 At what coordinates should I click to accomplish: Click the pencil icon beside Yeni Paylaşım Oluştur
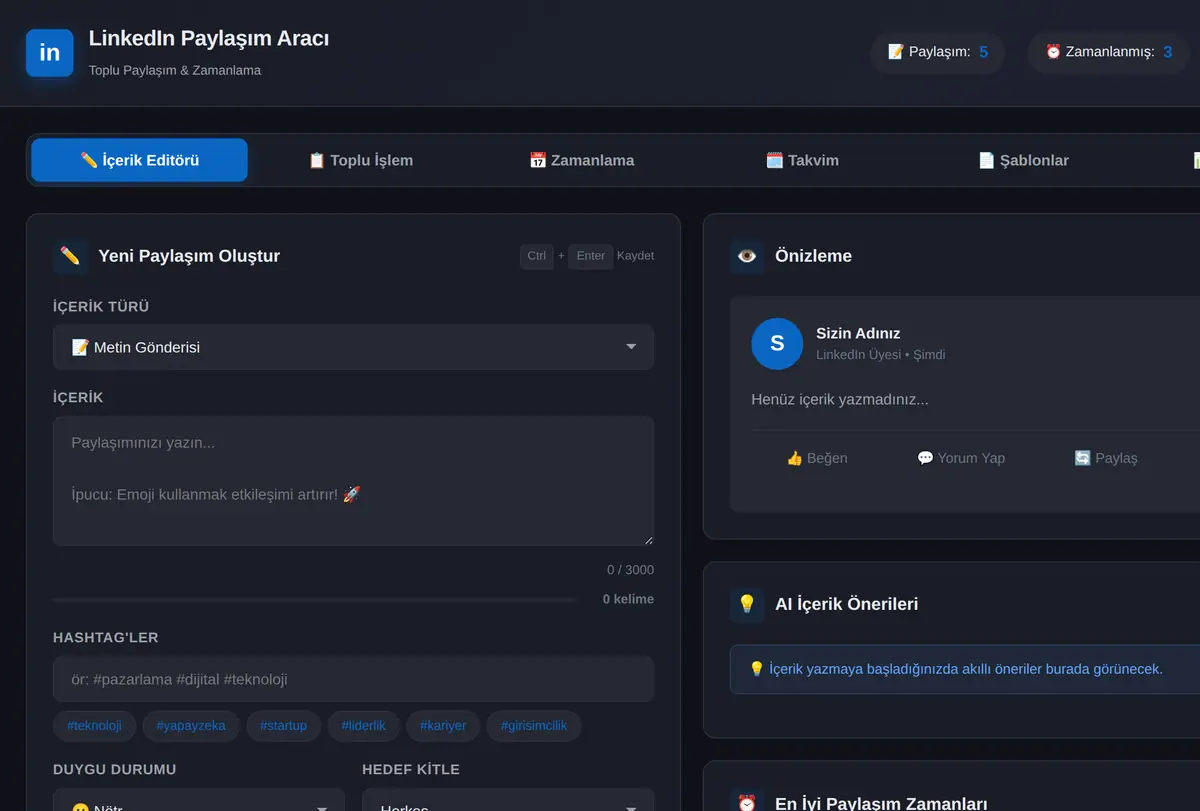[x=71, y=256]
